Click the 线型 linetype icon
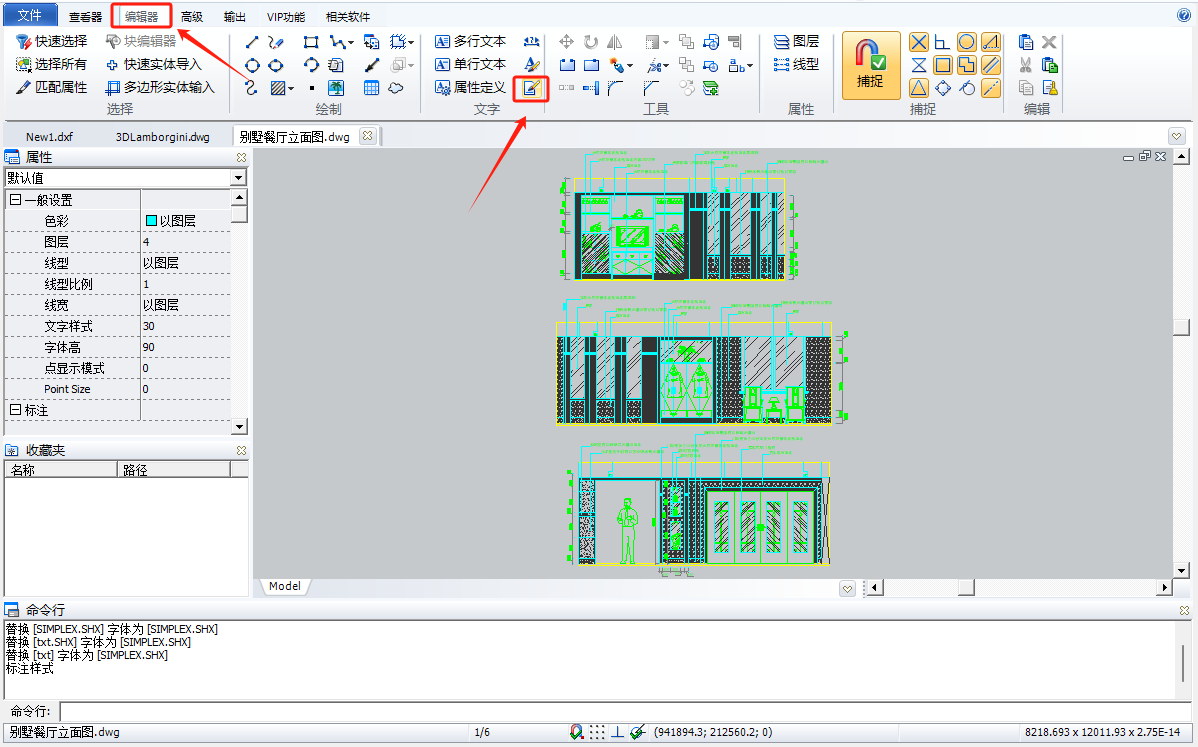This screenshot has height=747, width=1198. 796,65
